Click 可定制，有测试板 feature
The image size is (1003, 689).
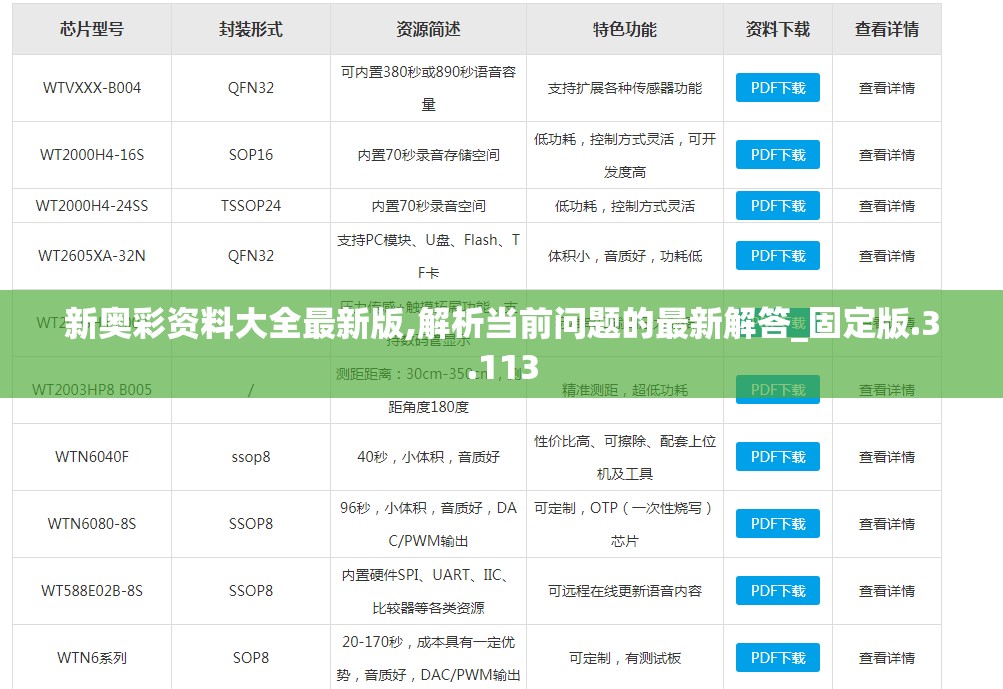[x=625, y=658]
